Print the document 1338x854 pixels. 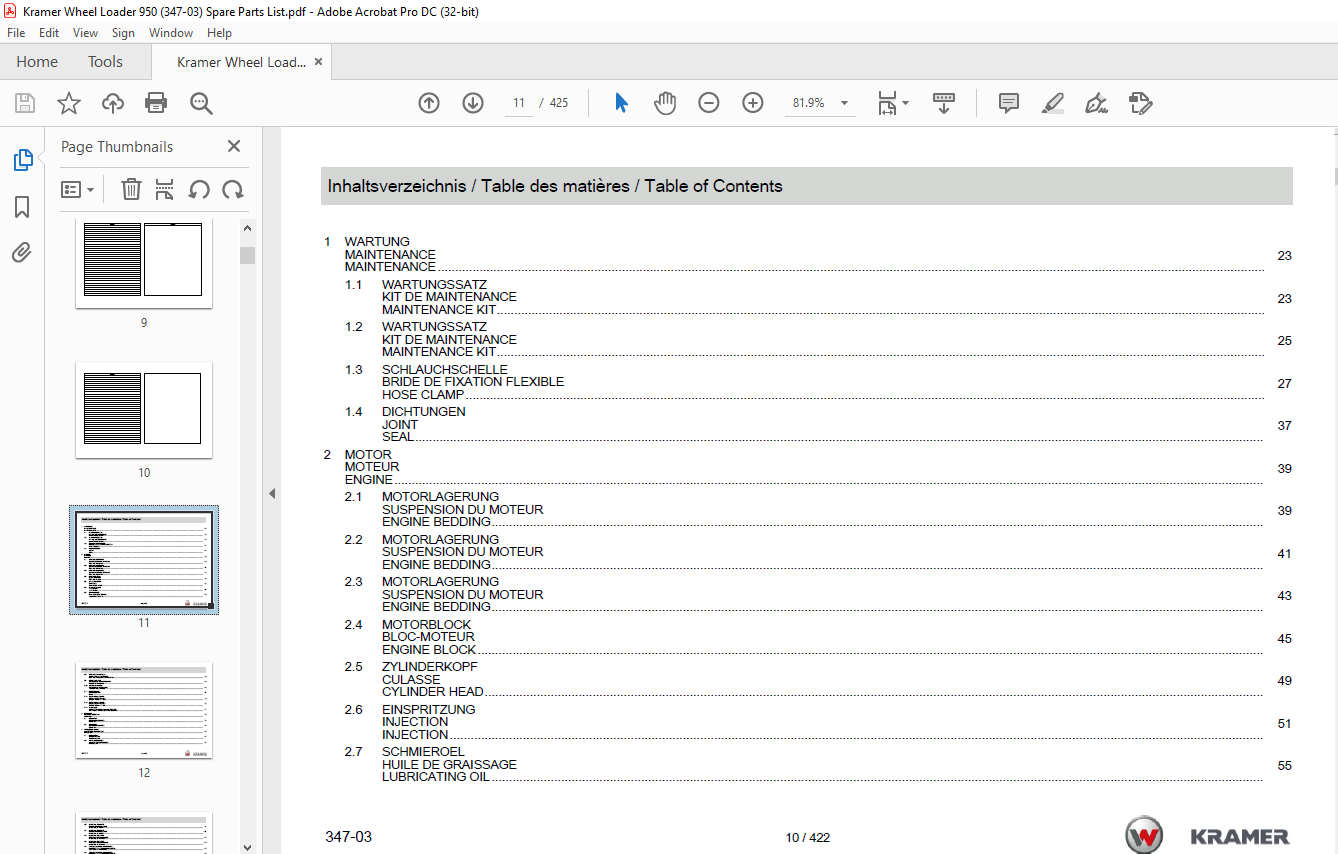156,103
